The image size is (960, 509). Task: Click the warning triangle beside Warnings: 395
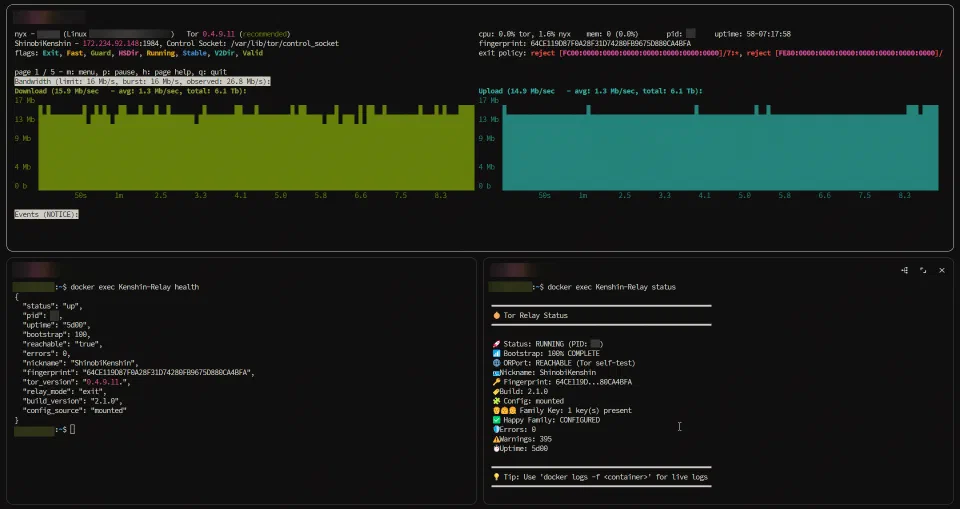(496, 439)
